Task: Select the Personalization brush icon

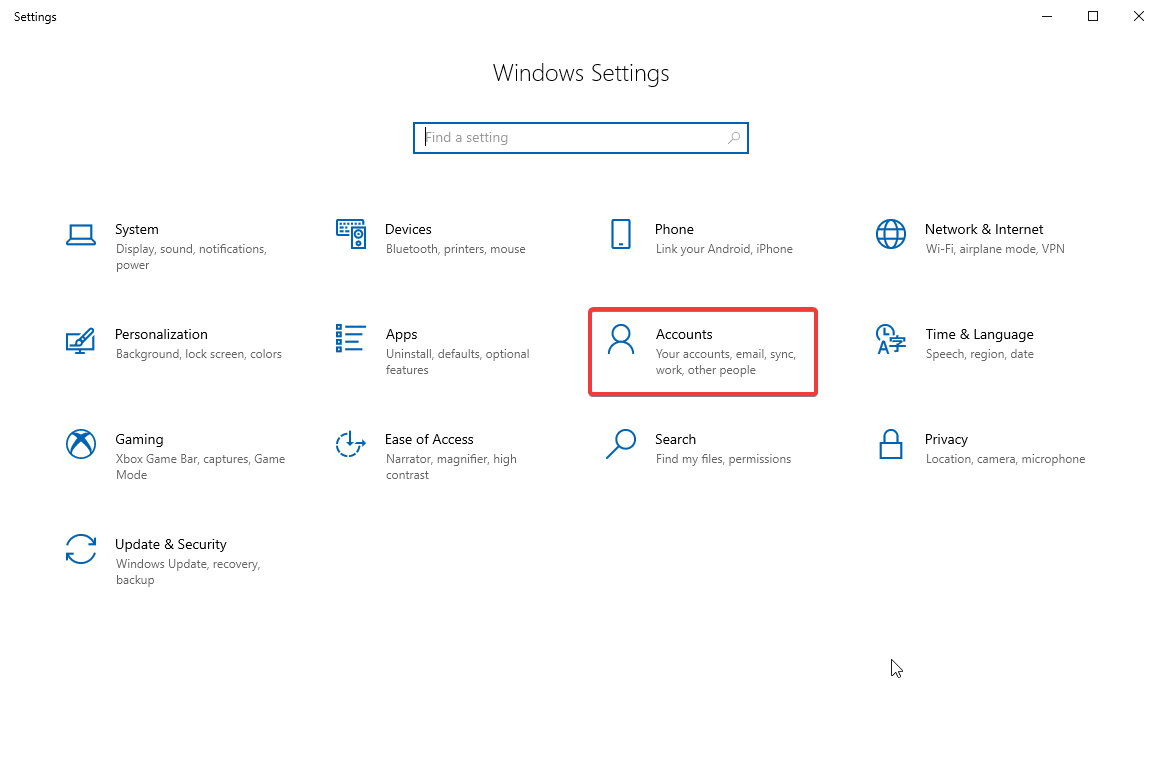Action: point(80,339)
